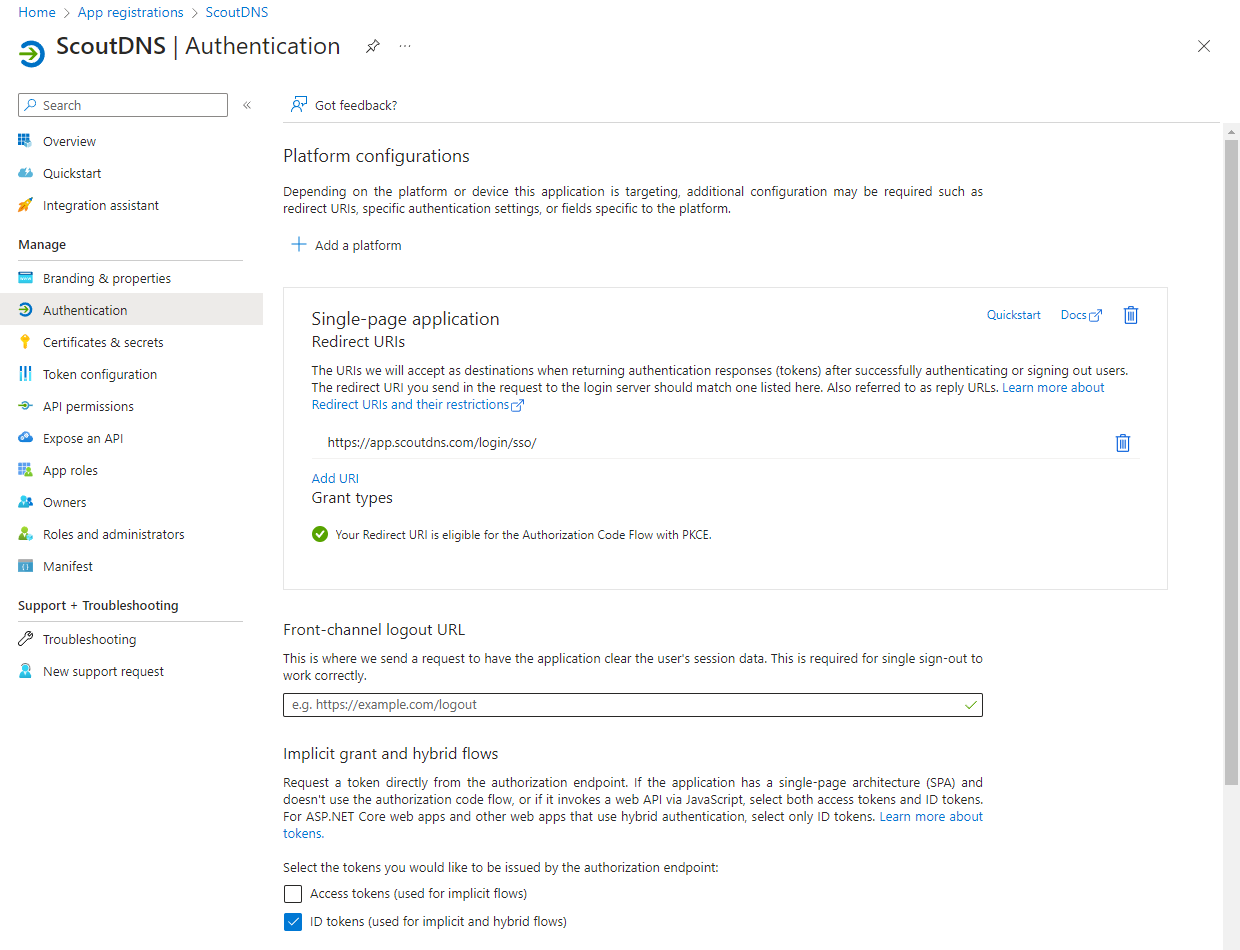Screen dimensions: 1240x950
Task: Click the Token configuration bars icon
Action: [x=25, y=374]
